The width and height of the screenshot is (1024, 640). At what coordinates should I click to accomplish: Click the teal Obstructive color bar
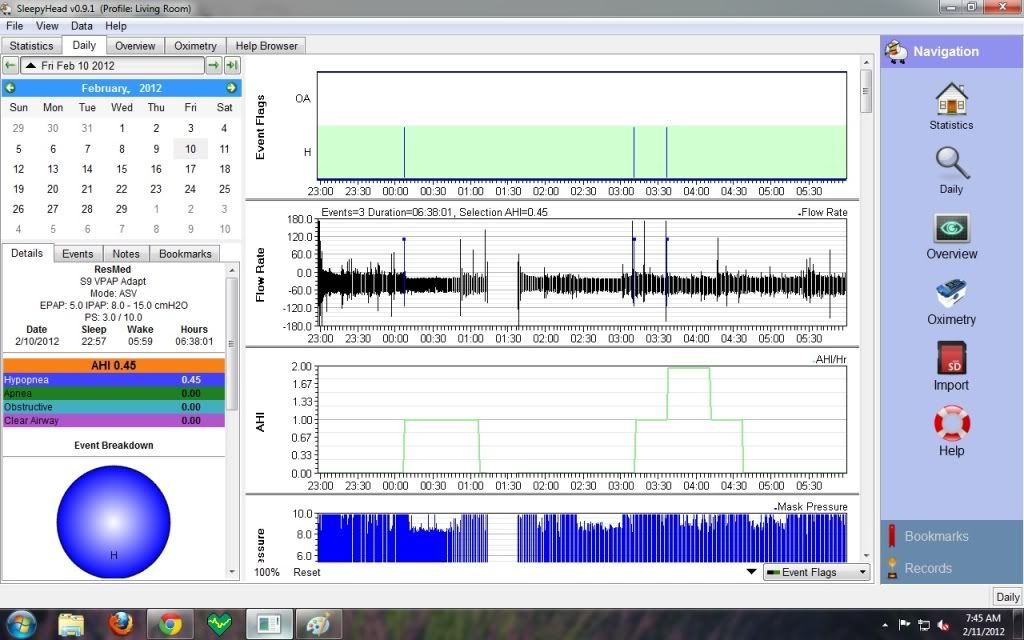pos(114,407)
